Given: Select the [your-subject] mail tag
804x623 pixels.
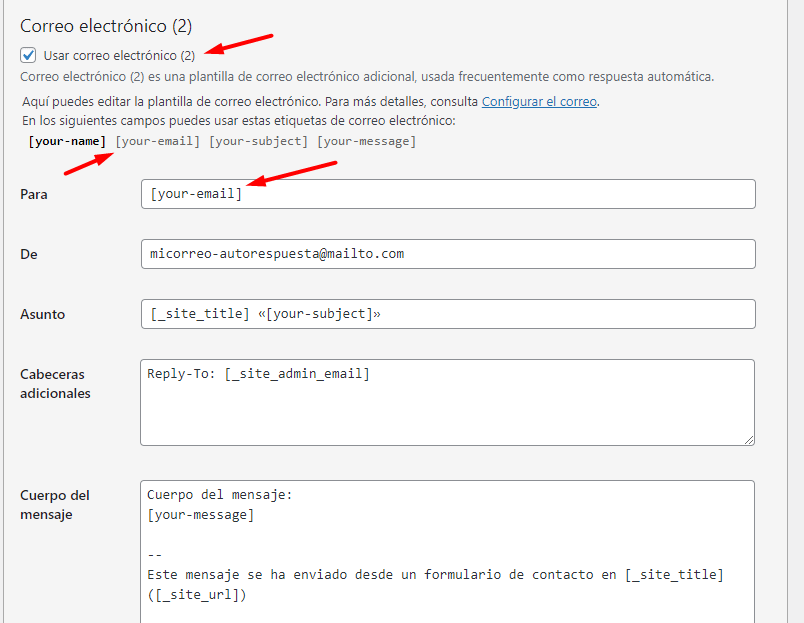Looking at the screenshot, I should point(258,141).
